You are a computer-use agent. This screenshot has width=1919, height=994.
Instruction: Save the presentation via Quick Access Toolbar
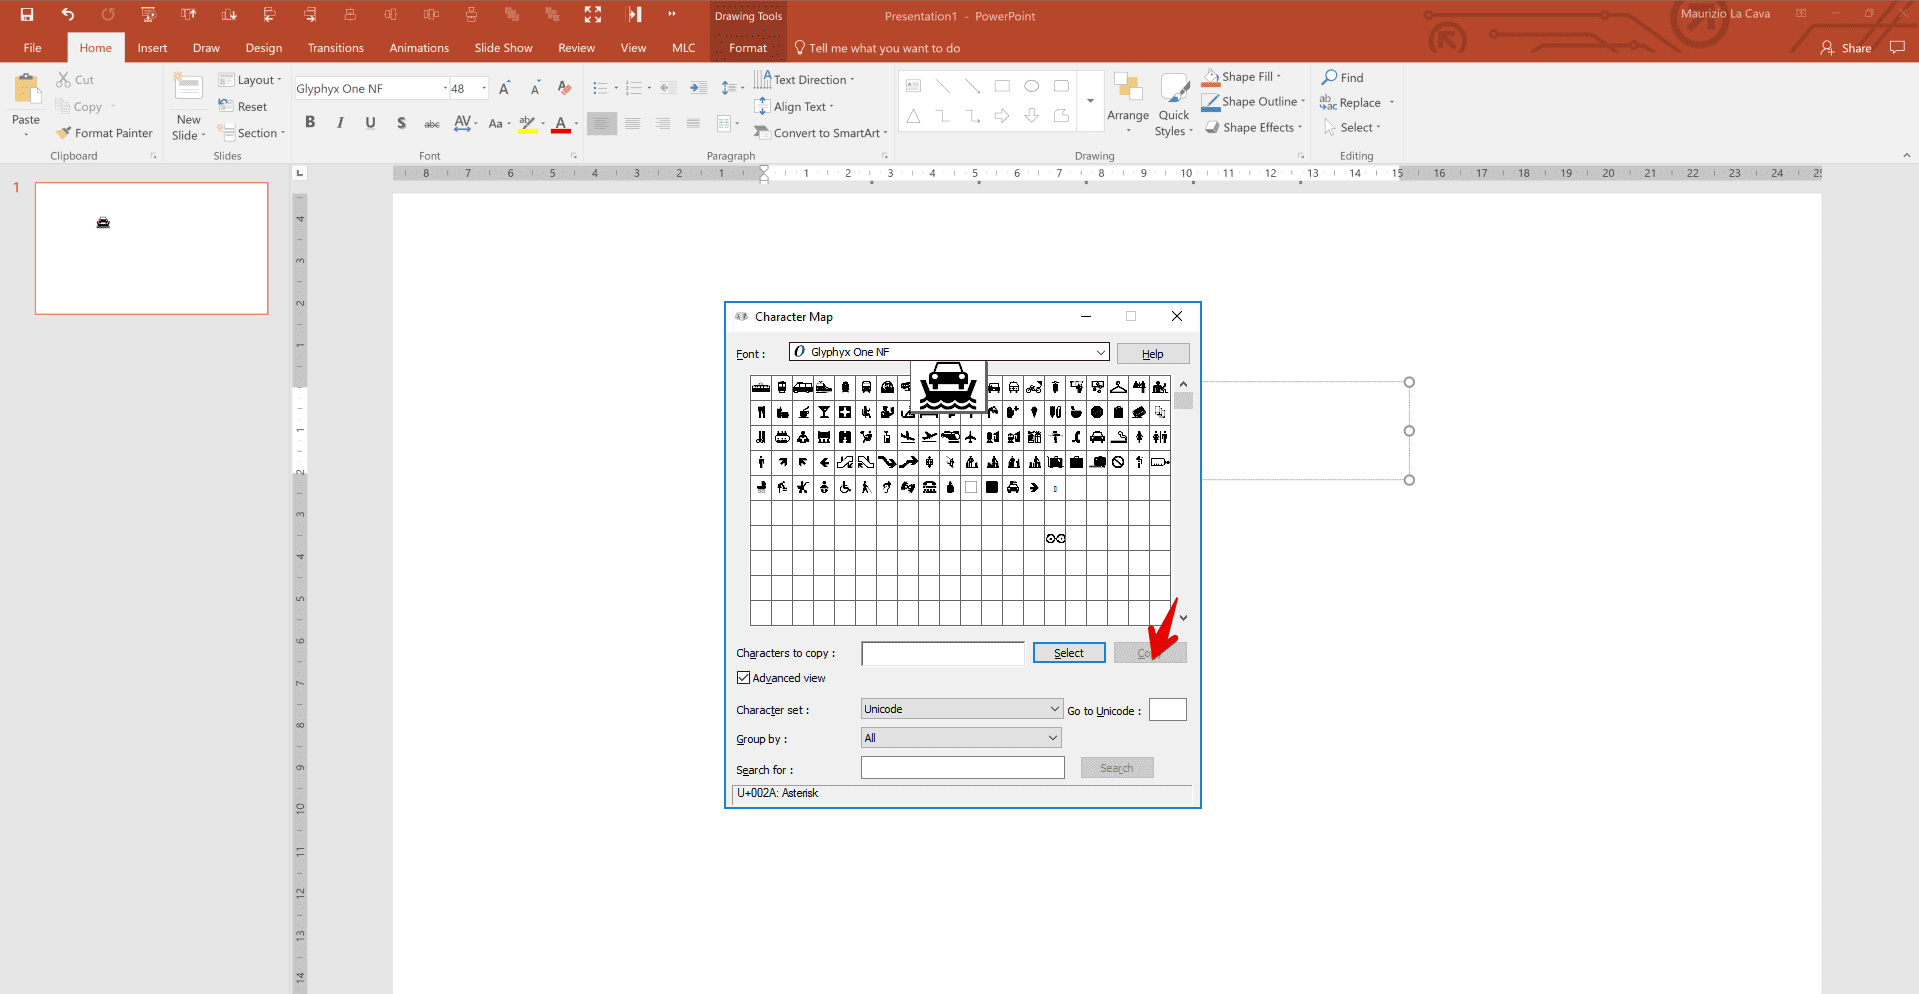(x=26, y=14)
